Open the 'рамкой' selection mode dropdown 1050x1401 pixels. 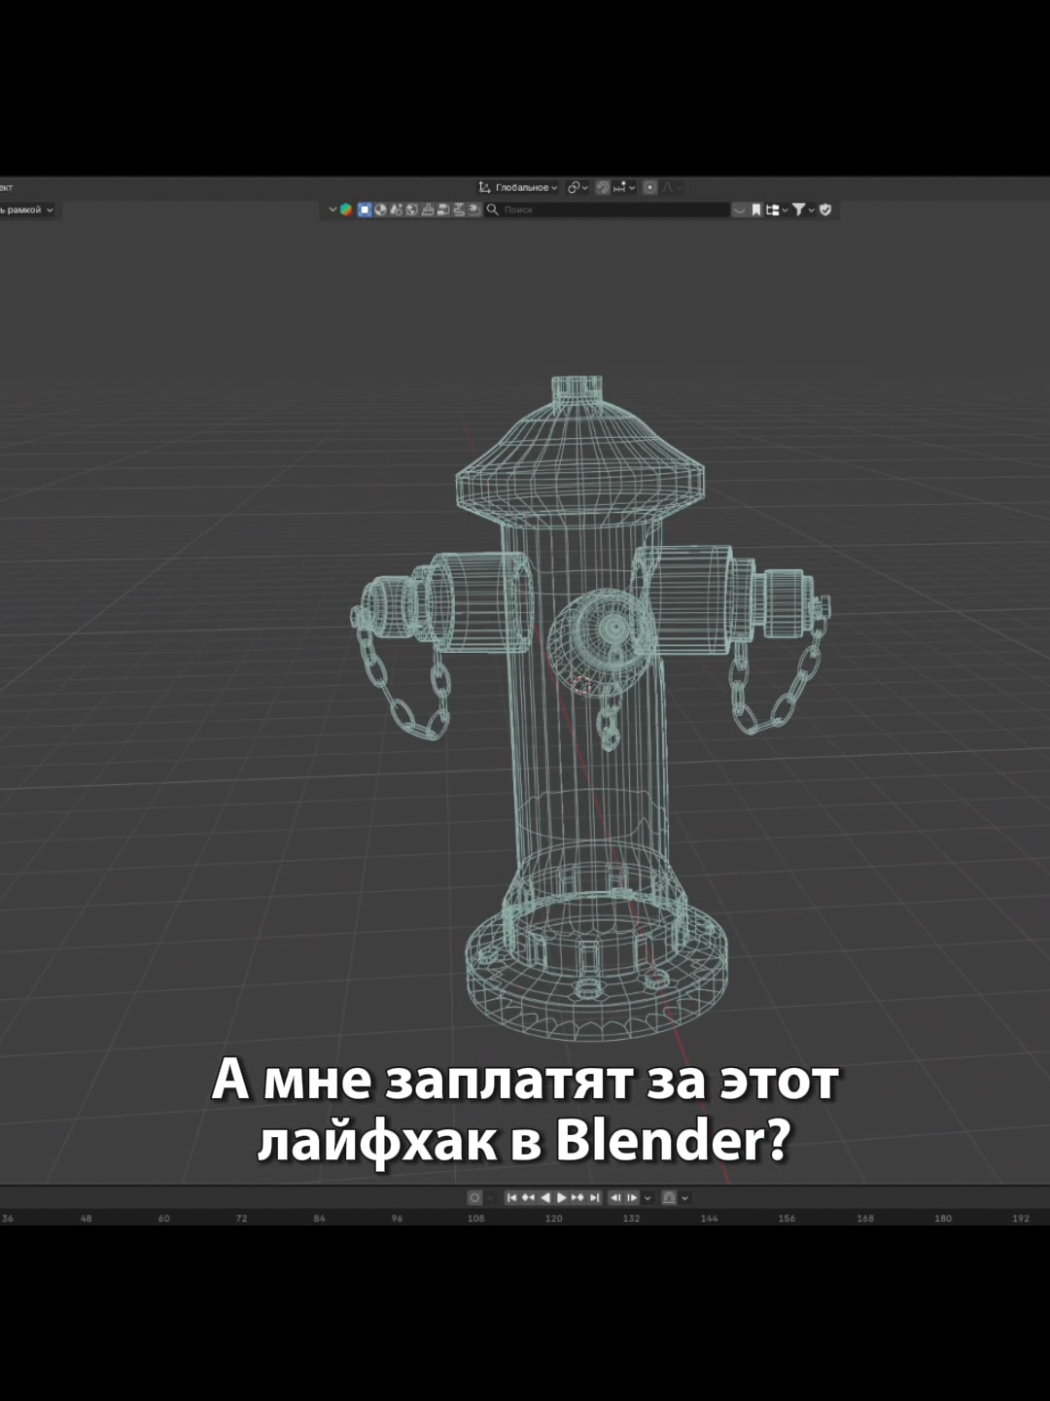click(x=27, y=210)
